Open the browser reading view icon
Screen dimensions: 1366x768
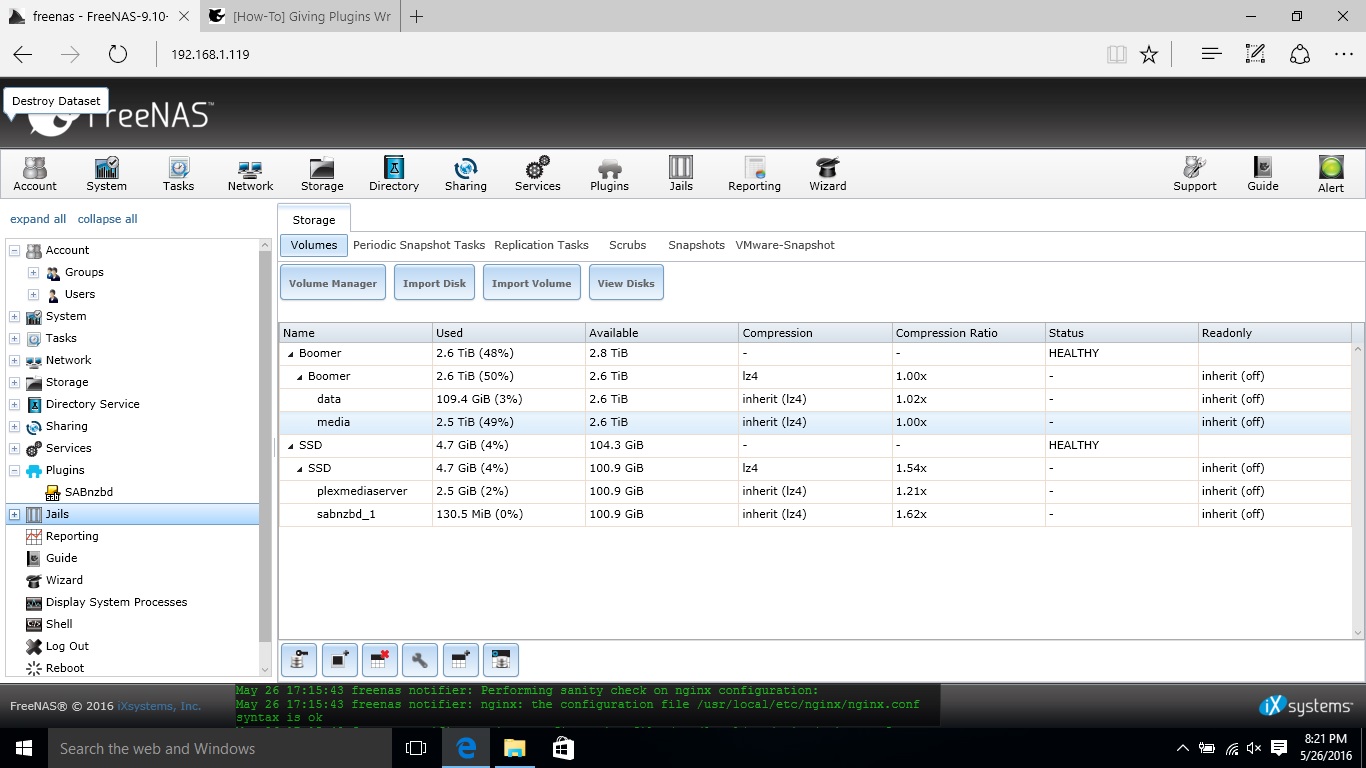coord(1117,54)
